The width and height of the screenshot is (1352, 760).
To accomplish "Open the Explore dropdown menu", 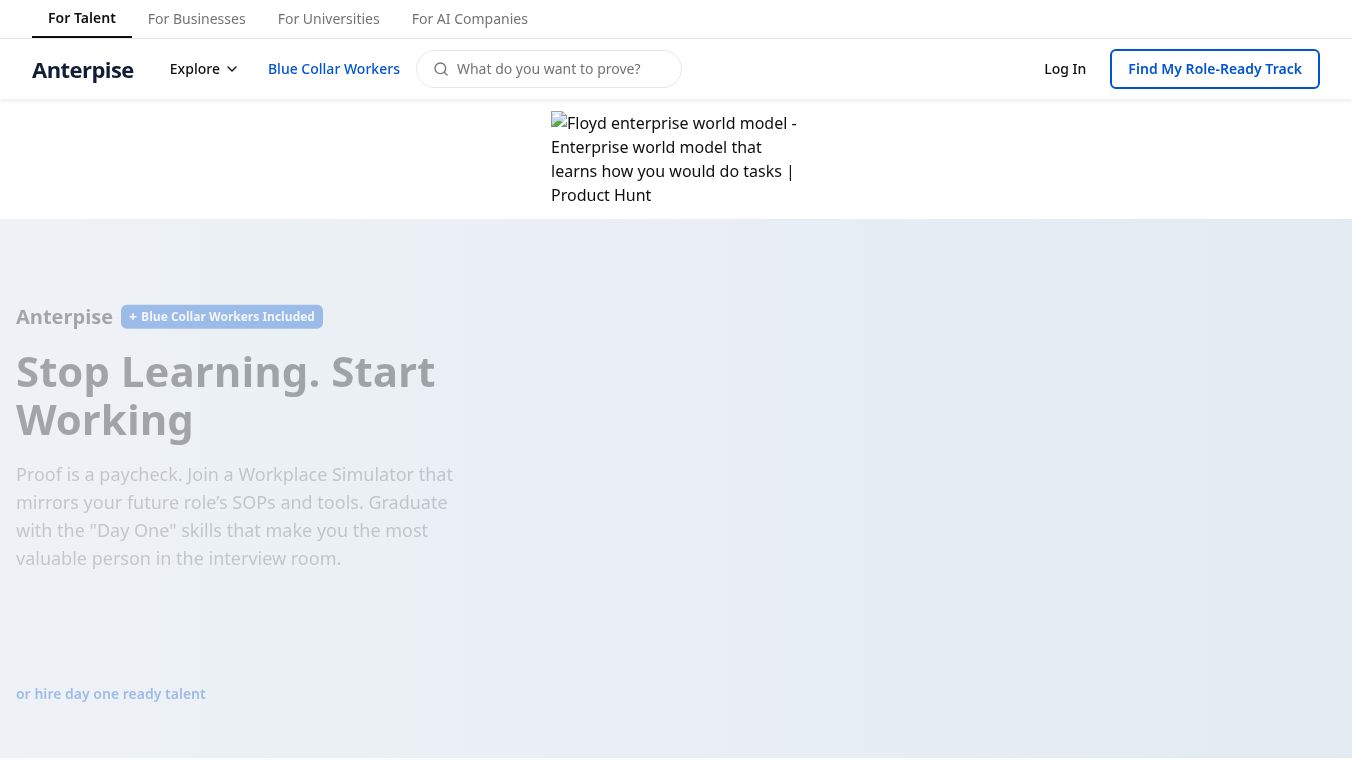I will point(203,69).
